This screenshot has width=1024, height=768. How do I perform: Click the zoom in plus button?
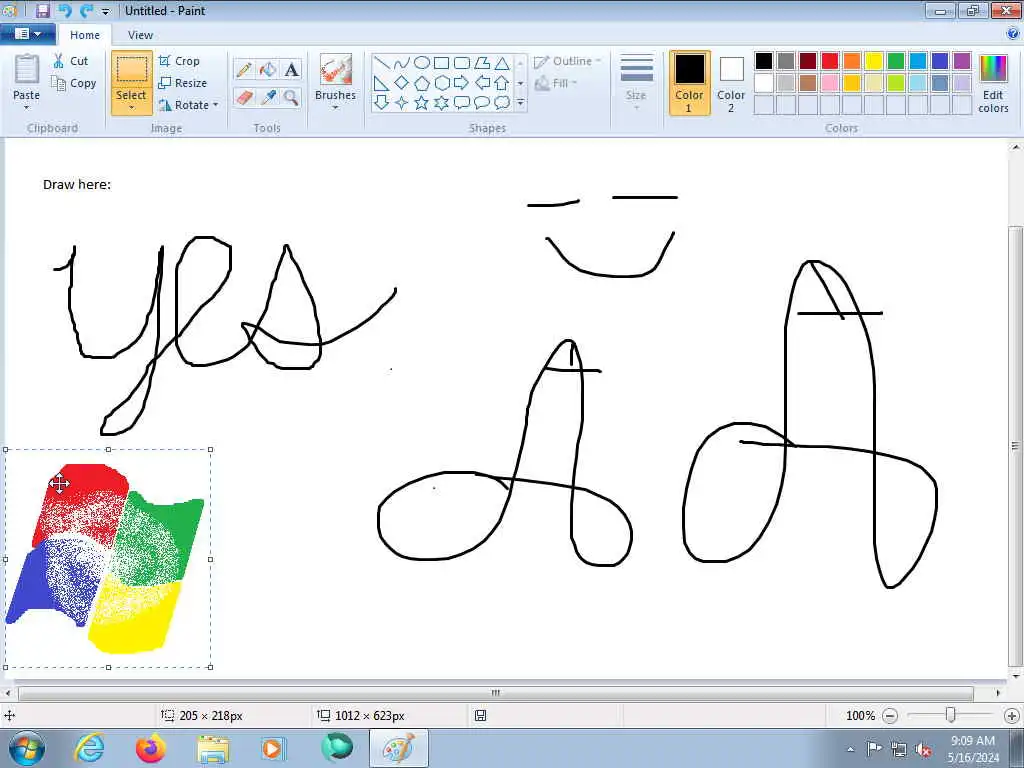1012,716
